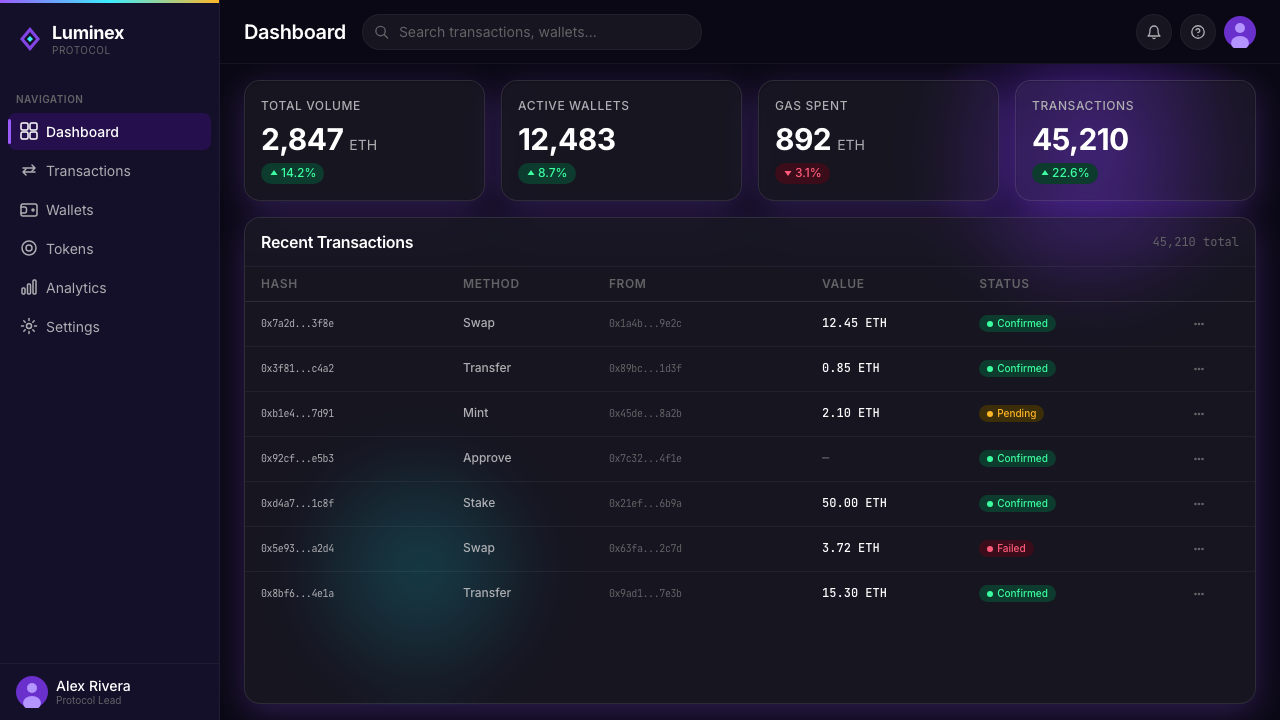Click hash 0x7a2d...3f8e
The image size is (1280, 720).
[x=297, y=324]
